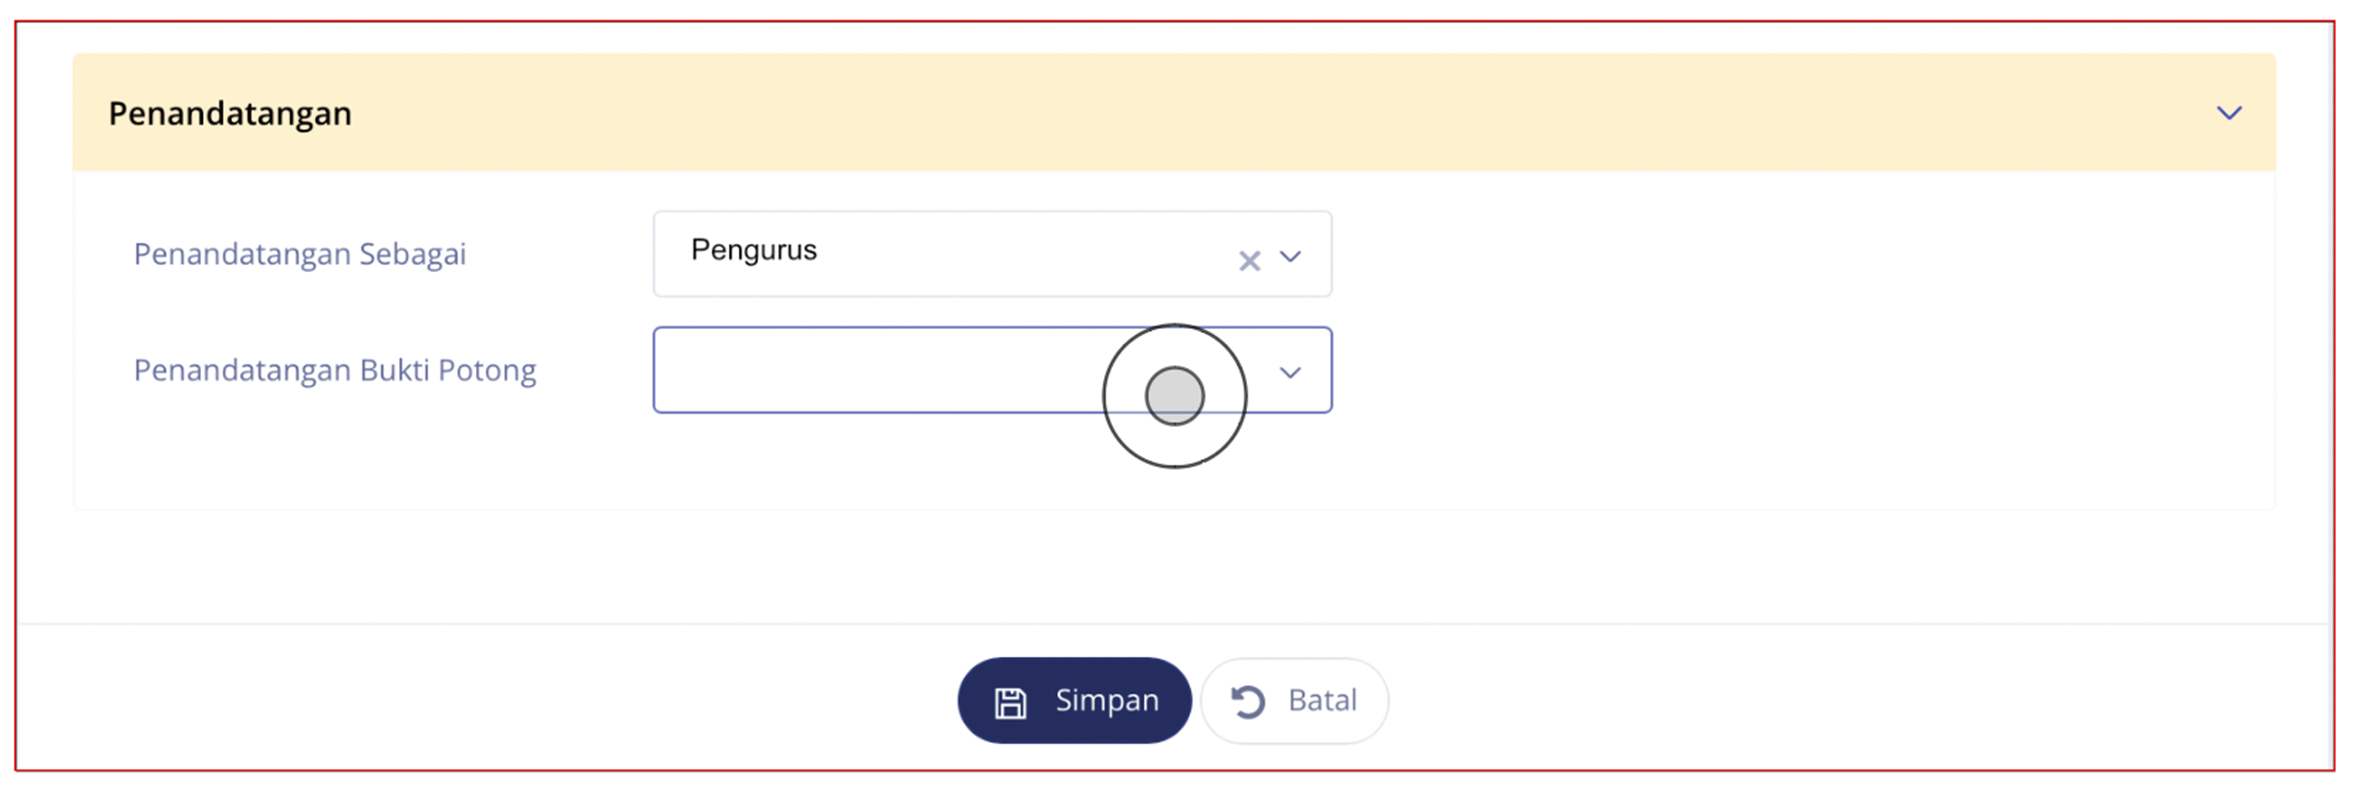Image resolution: width=2354 pixels, height=788 pixels.
Task: Click the chevron icon in the Penandatangan header
Action: click(x=2228, y=113)
